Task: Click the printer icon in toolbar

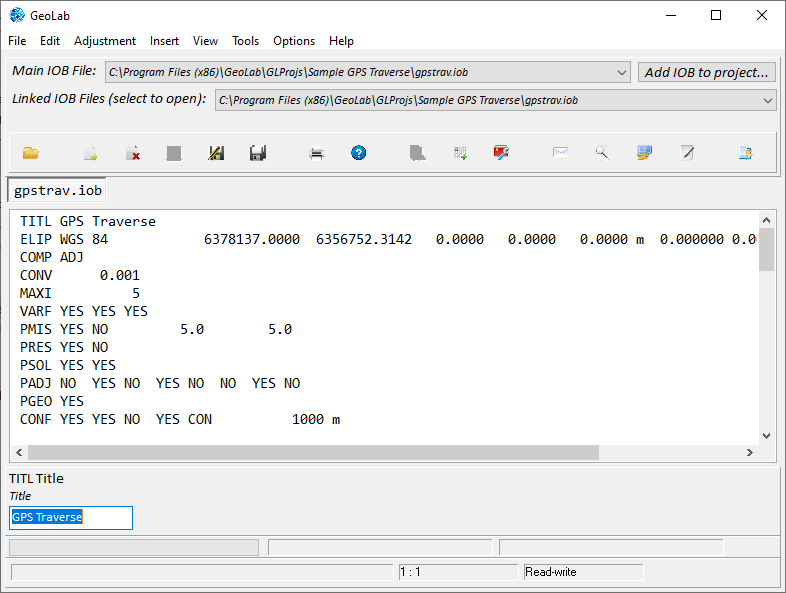Action: coord(316,153)
